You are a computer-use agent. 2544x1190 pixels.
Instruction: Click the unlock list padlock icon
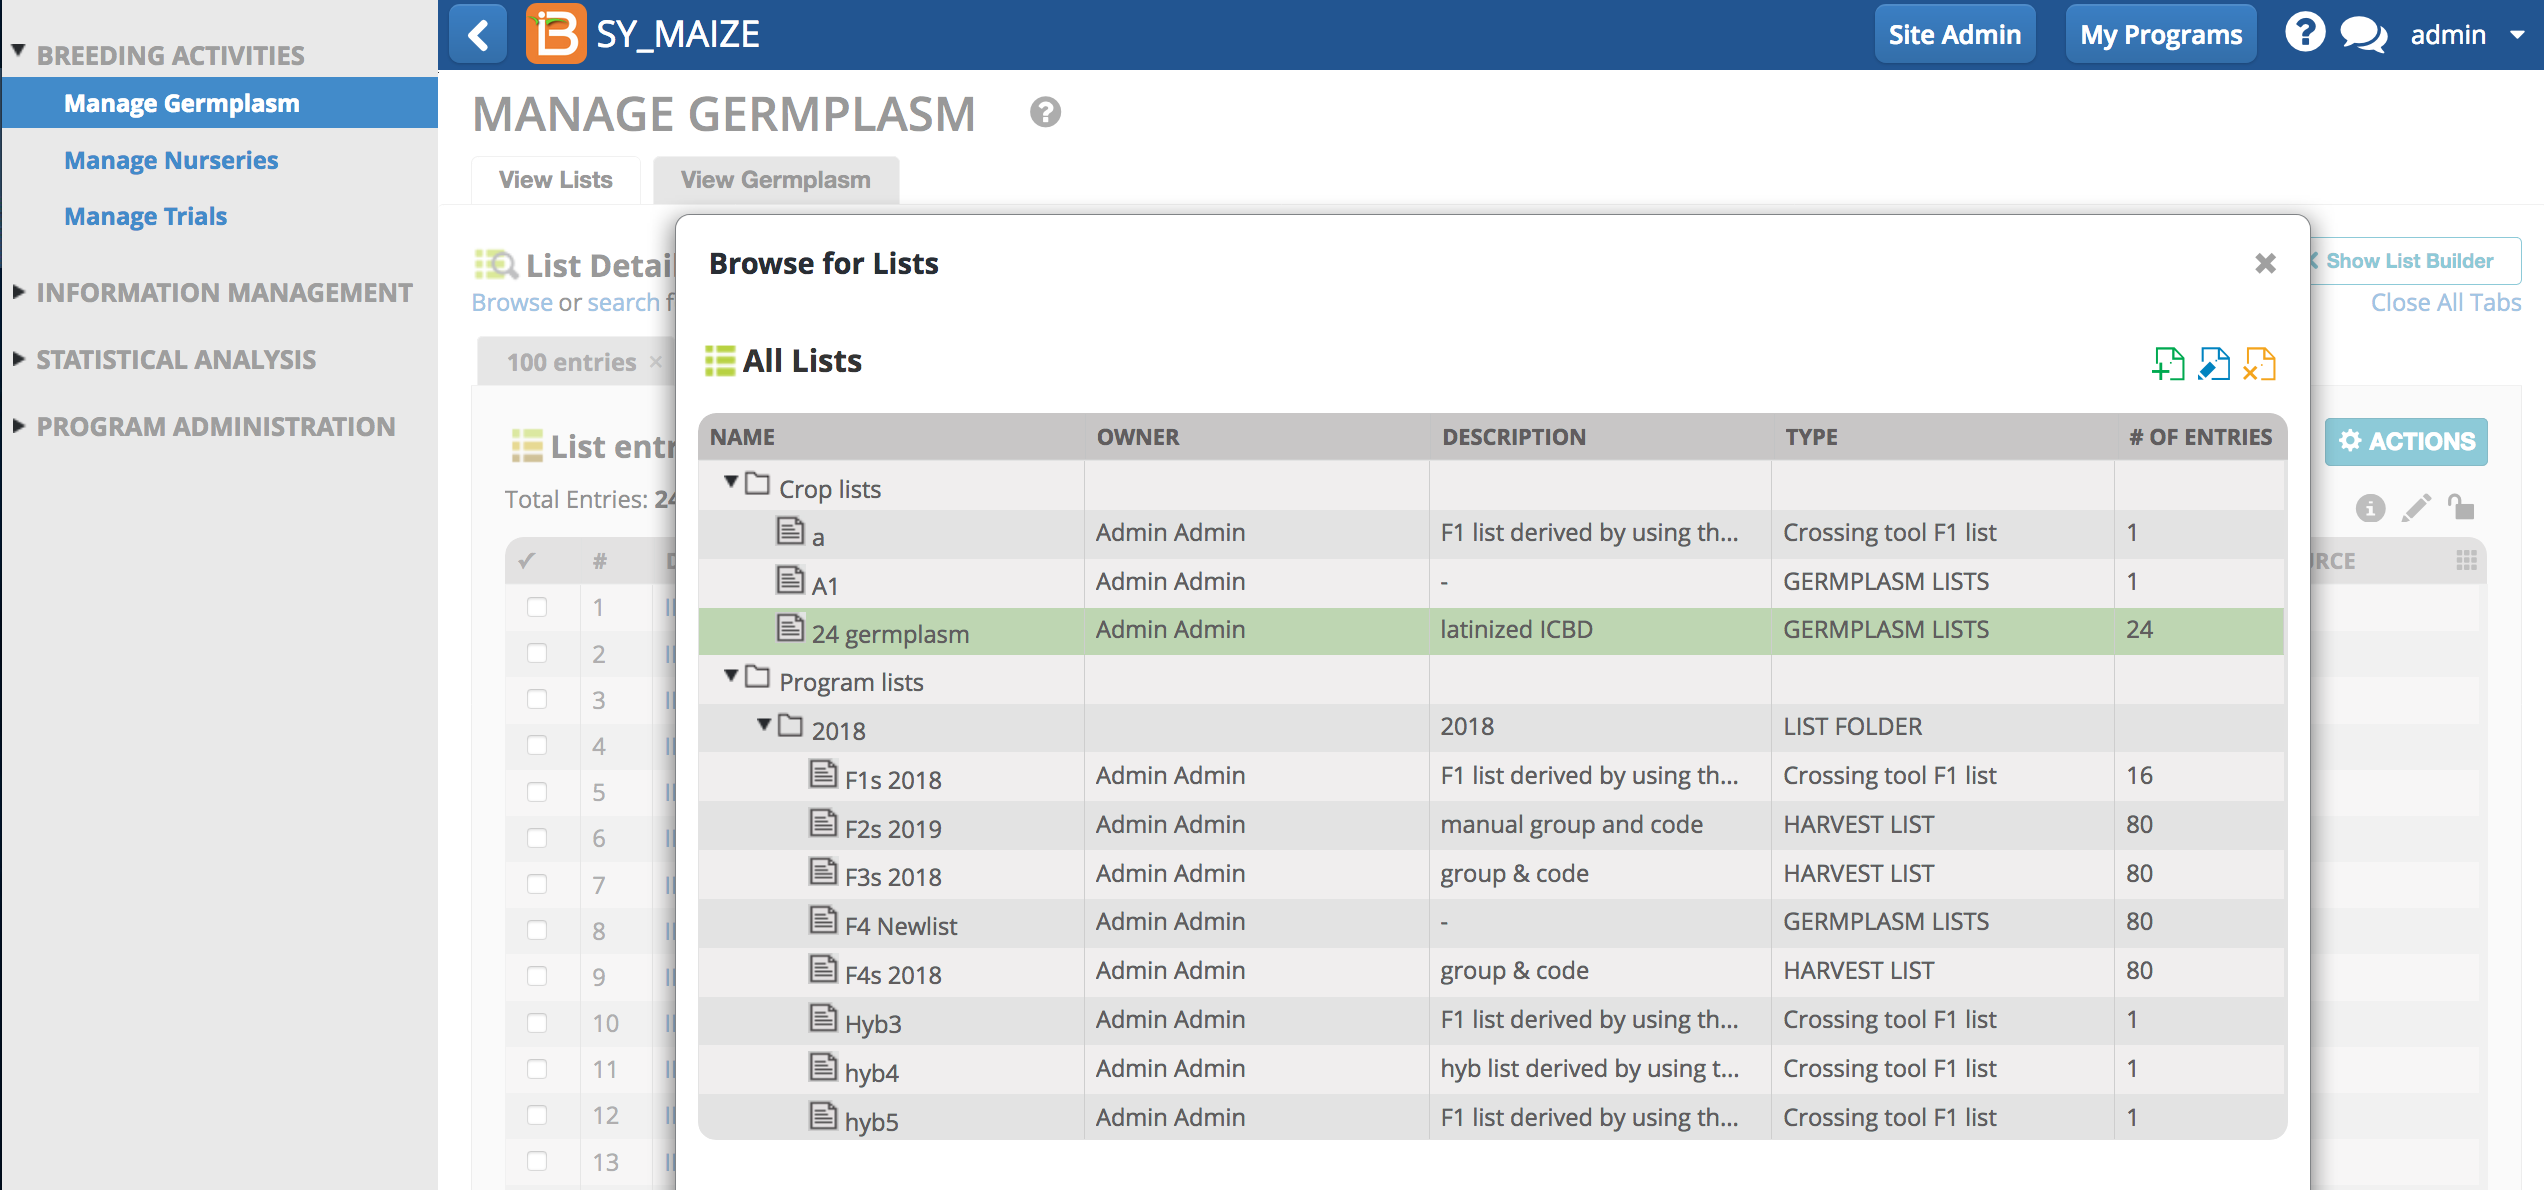(2461, 506)
